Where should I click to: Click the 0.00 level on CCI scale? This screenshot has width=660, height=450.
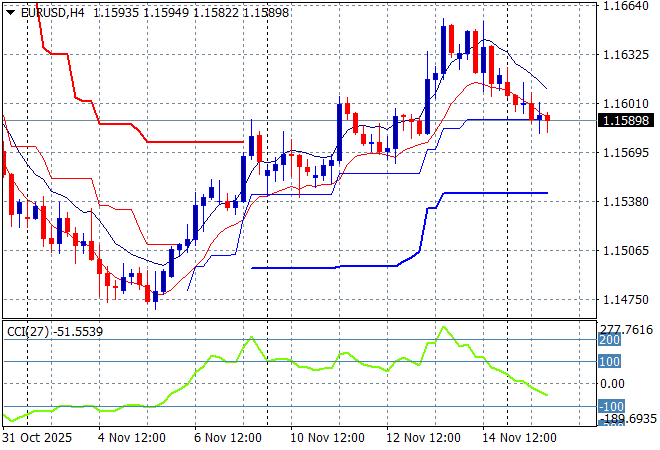[612, 384]
